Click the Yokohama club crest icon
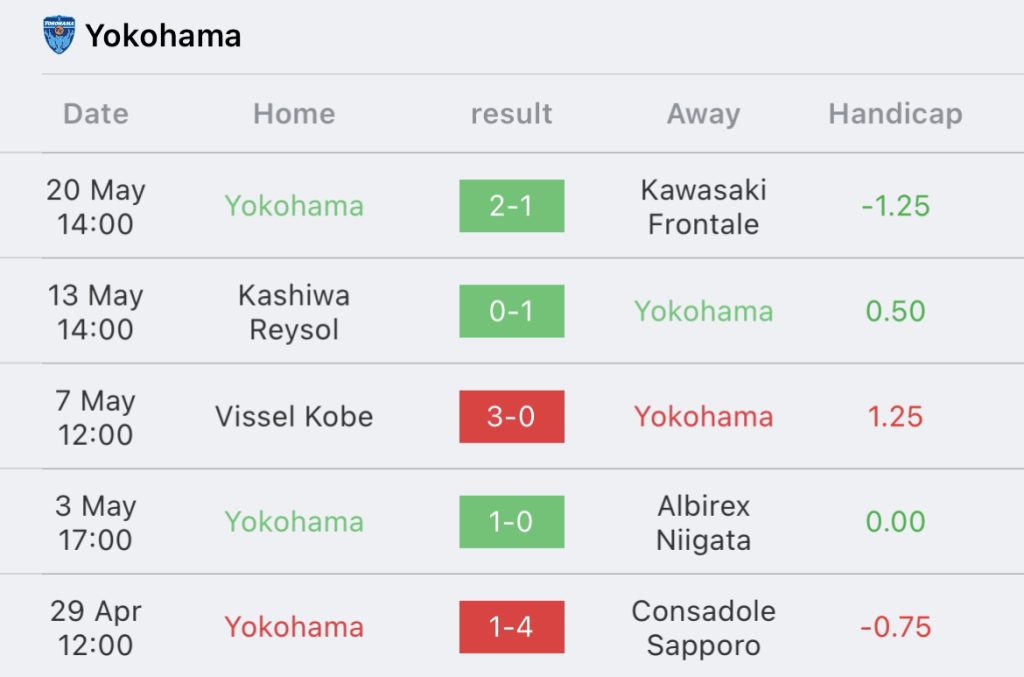This screenshot has width=1024, height=677. (59, 35)
